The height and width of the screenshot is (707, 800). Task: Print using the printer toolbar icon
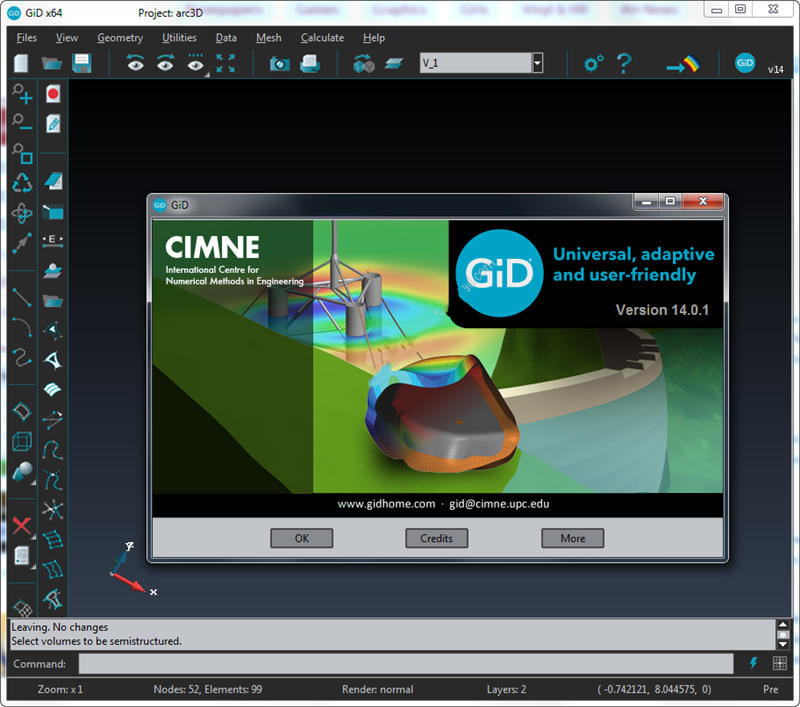310,64
